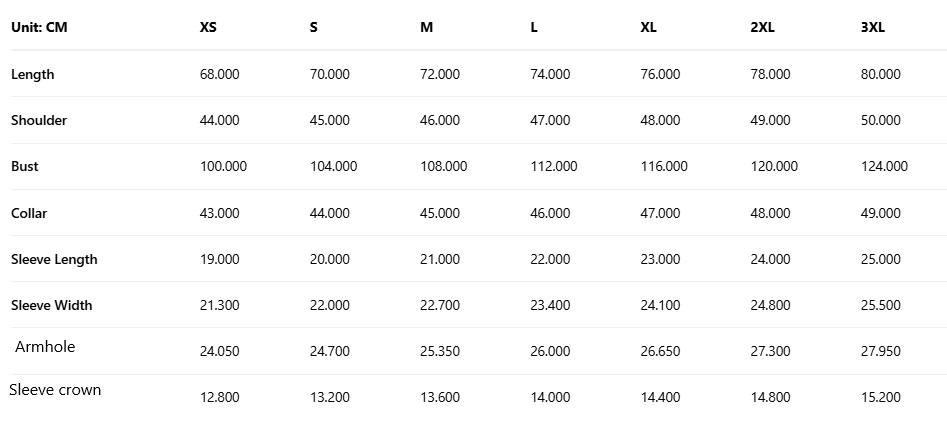Click the Sleeve Width row label
Image resolution: width=947 pixels, height=426 pixels.
(51, 305)
